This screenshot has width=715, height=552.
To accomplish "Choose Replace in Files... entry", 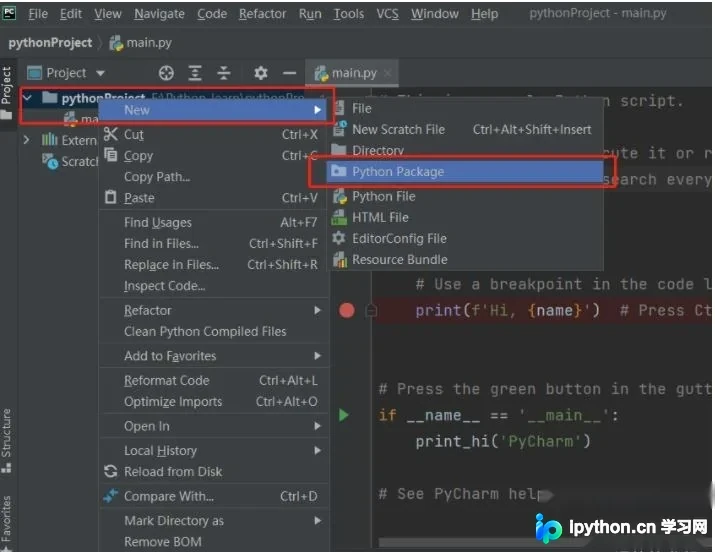I will coord(213,264).
